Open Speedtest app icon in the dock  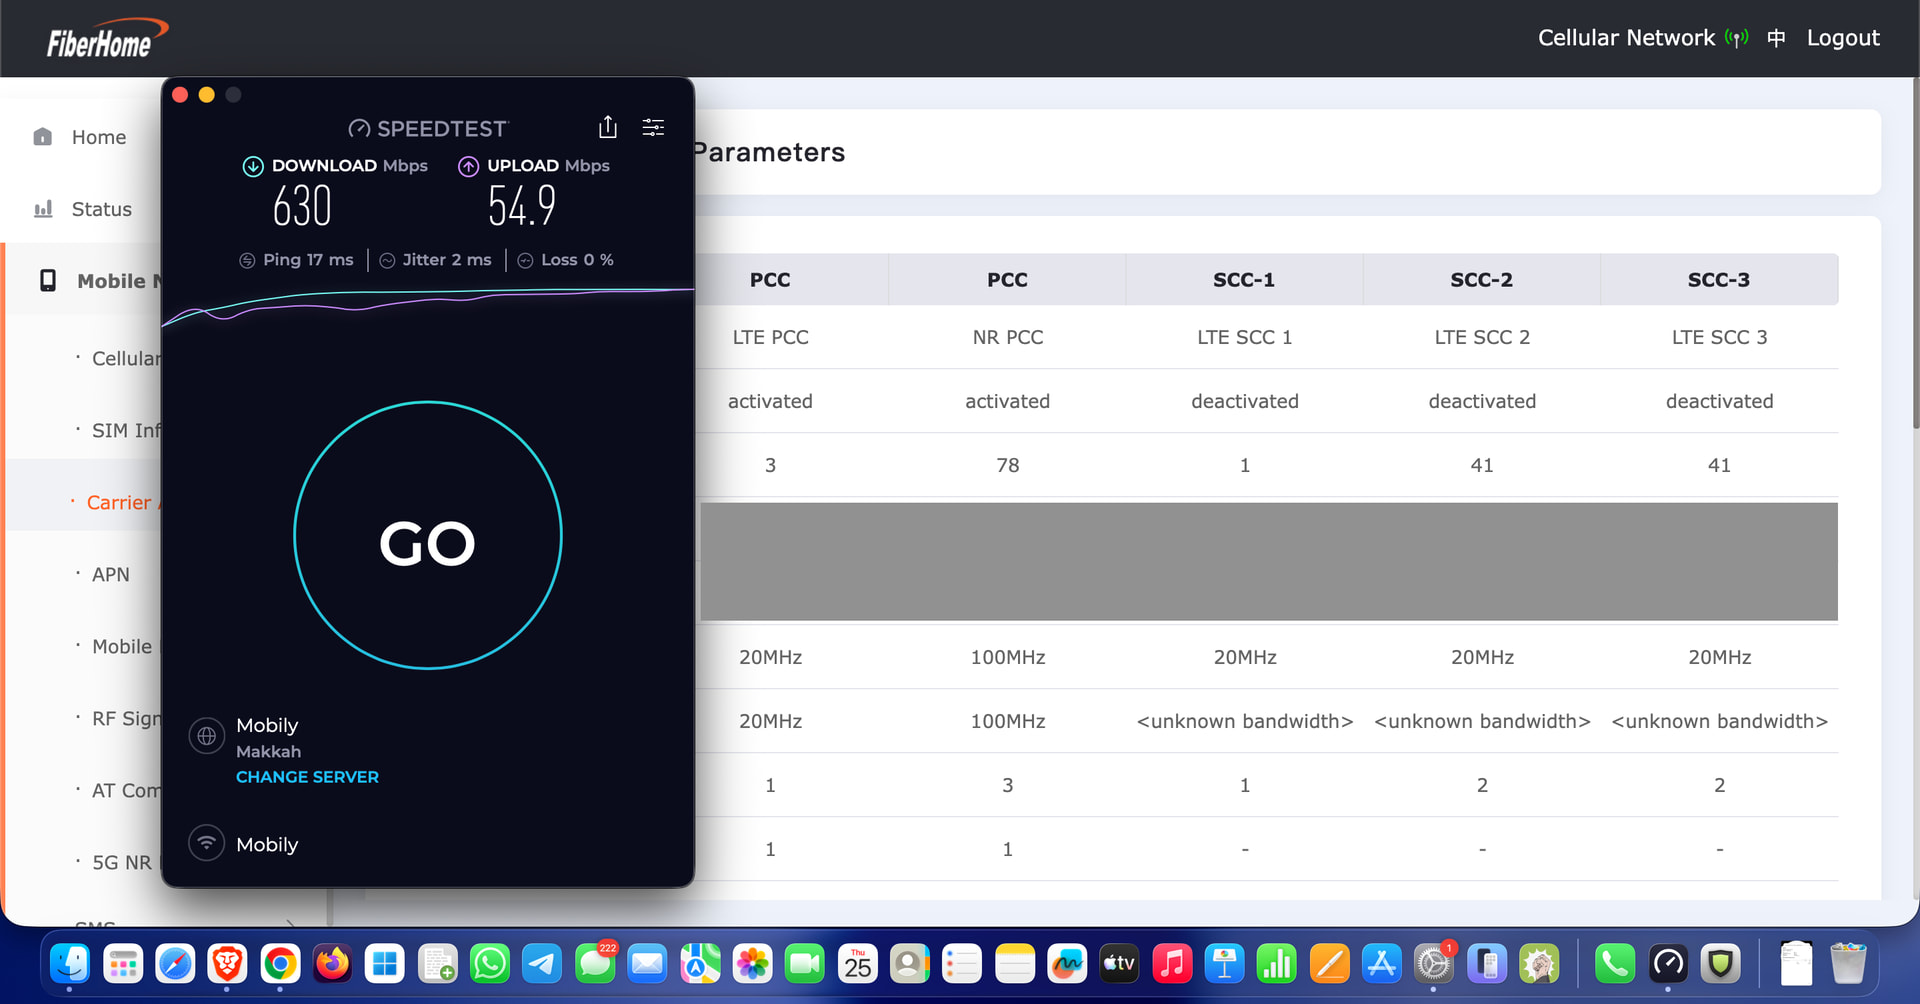[x=1667, y=964]
